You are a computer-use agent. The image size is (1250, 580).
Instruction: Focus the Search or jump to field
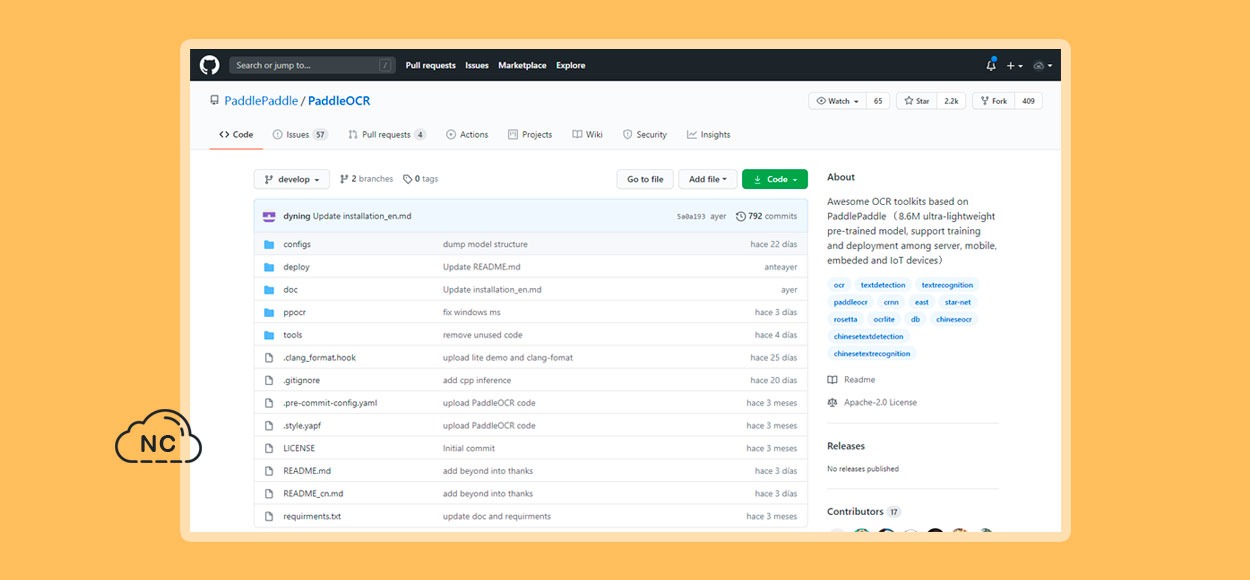click(x=312, y=65)
